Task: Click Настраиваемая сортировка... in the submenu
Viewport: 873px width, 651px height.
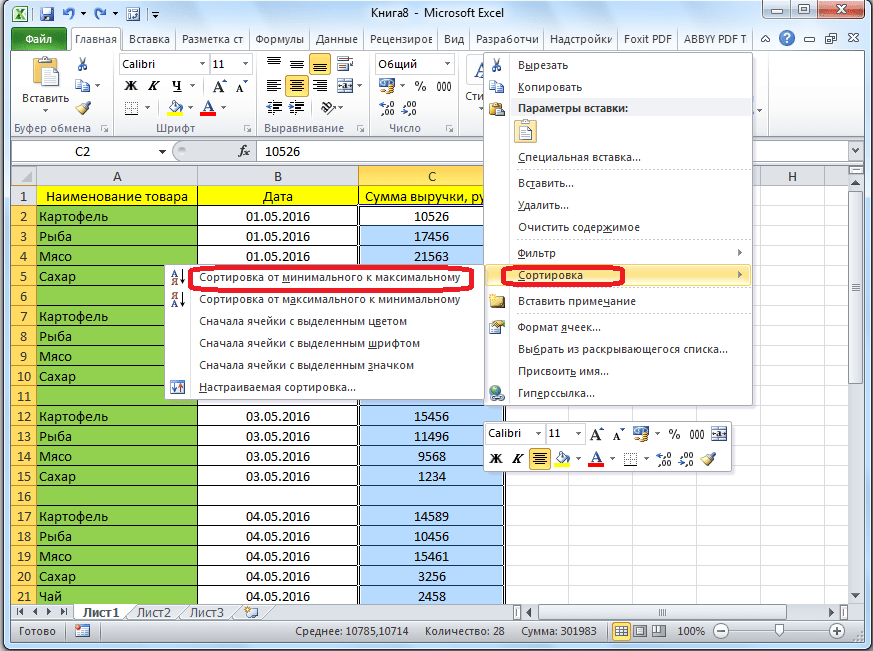Action: point(277,387)
